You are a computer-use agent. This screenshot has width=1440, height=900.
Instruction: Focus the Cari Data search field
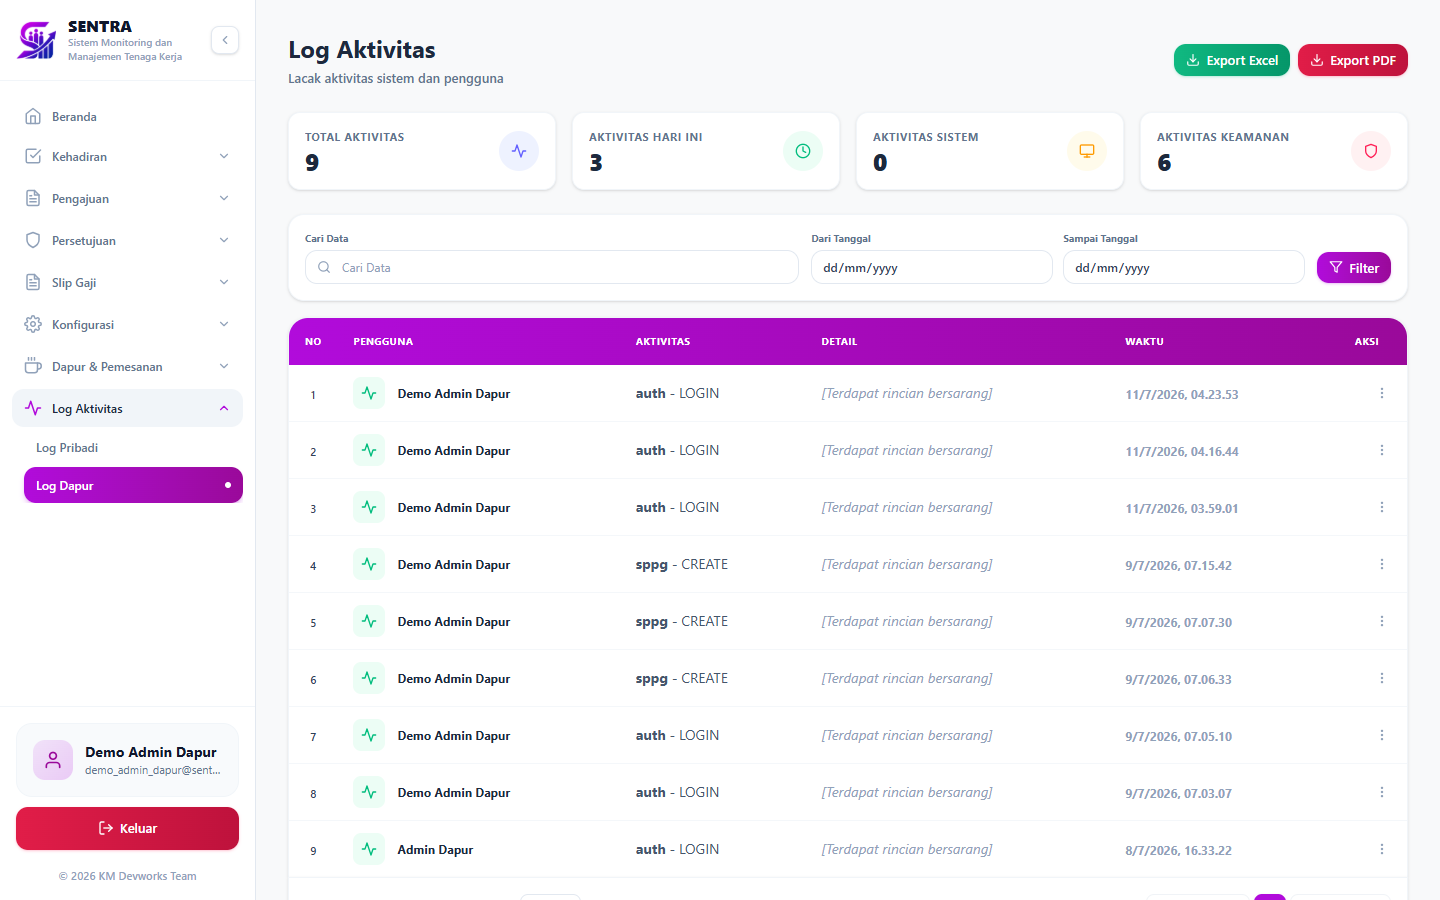click(552, 267)
